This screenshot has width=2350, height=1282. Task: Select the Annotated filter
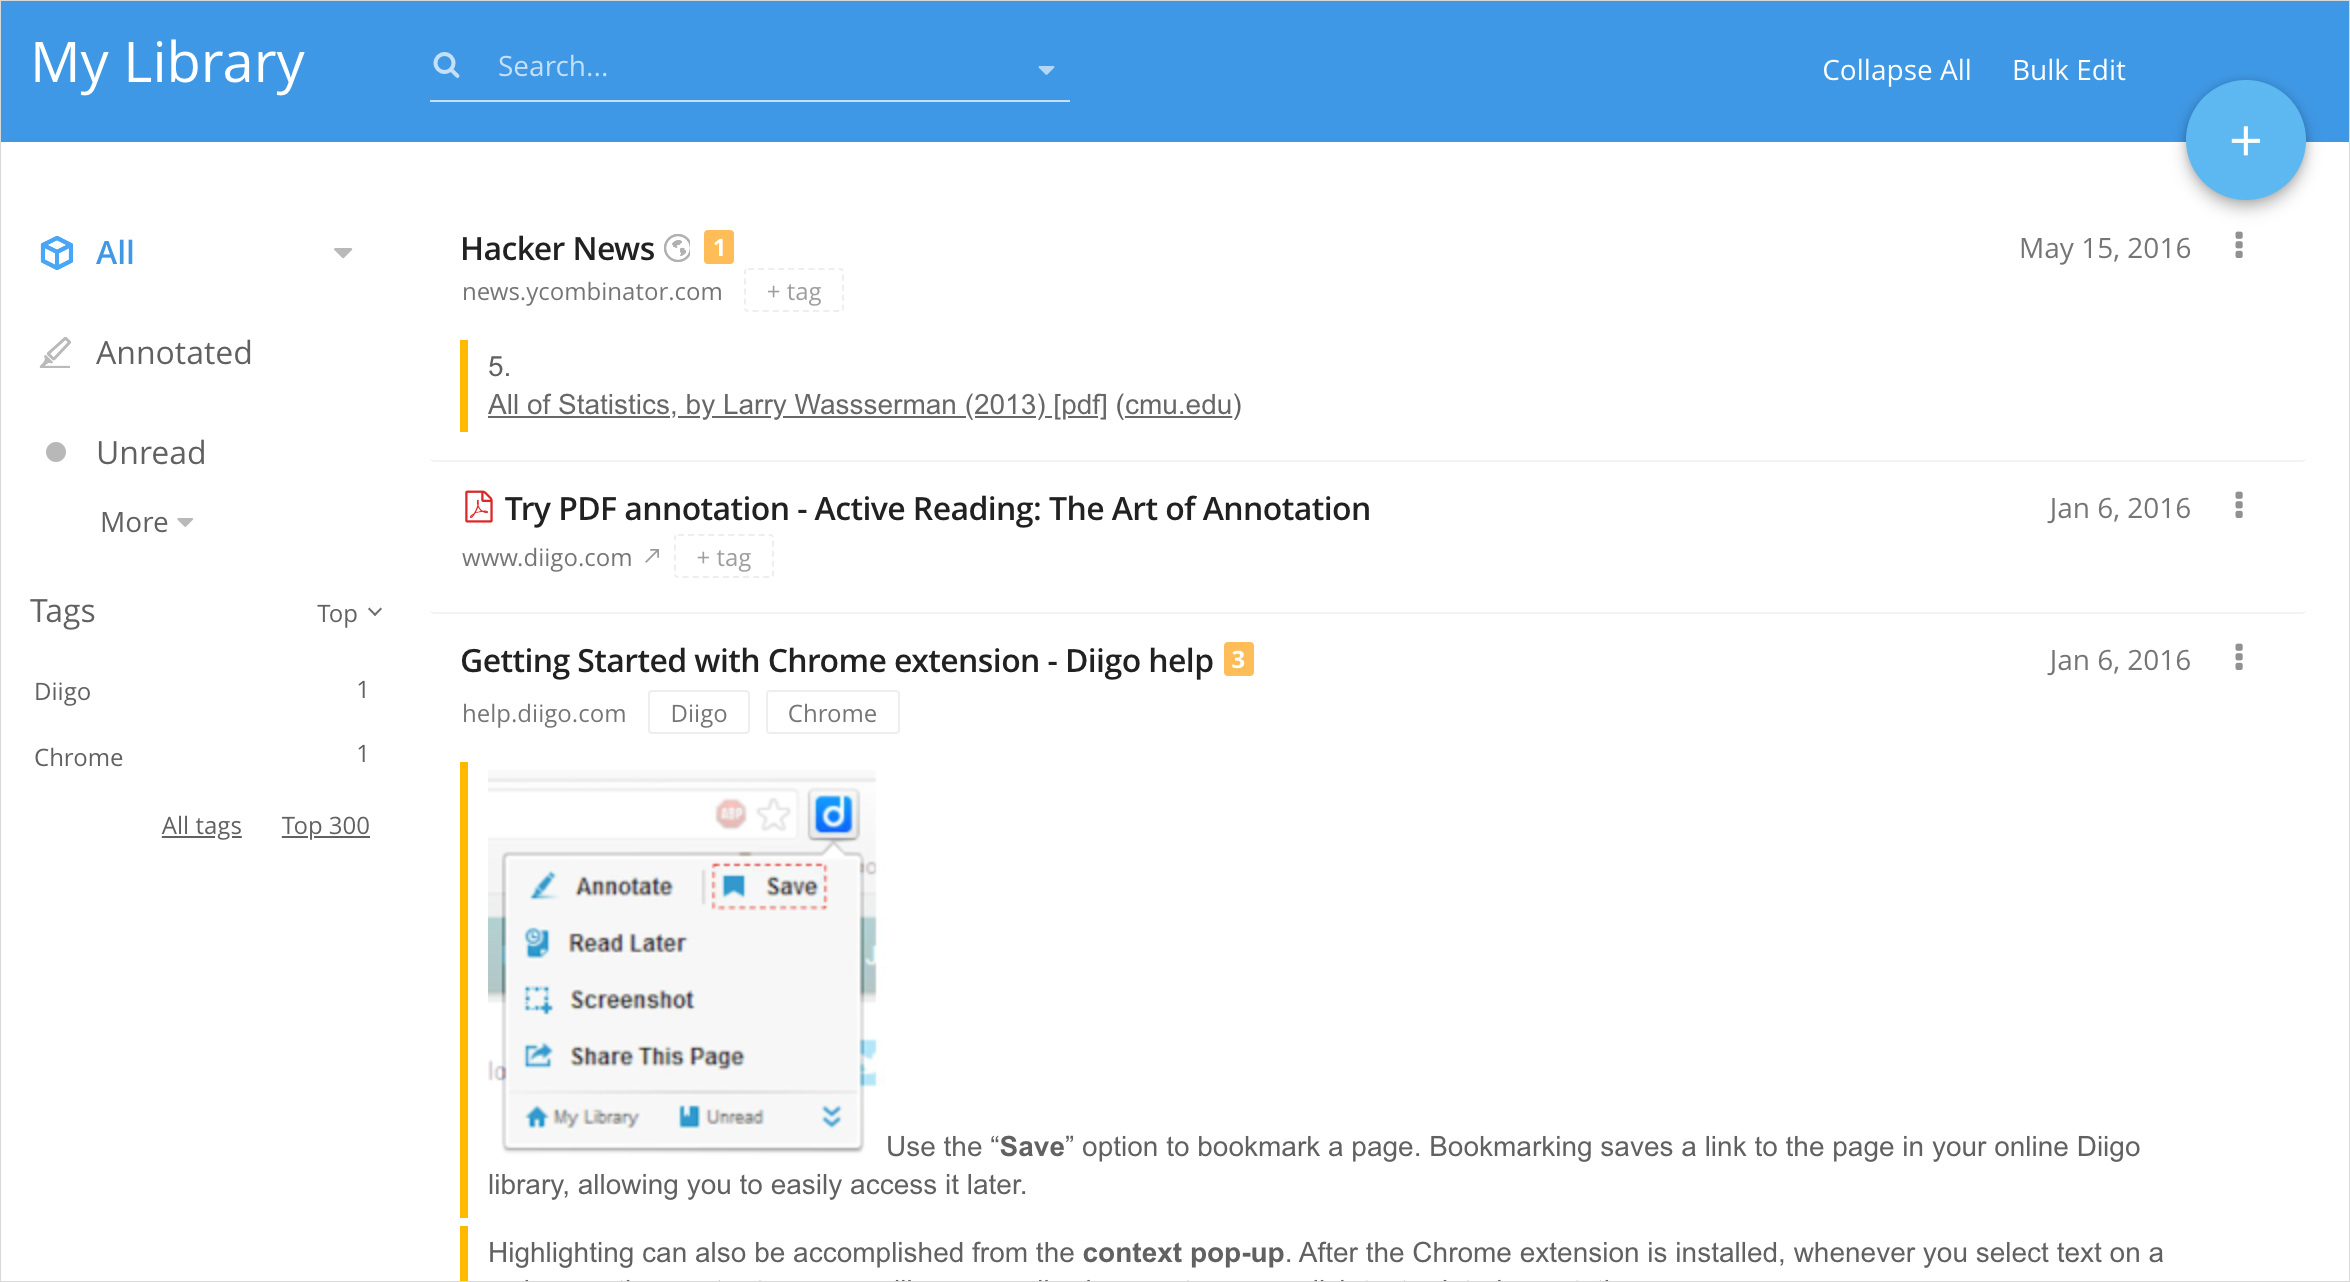[x=174, y=352]
